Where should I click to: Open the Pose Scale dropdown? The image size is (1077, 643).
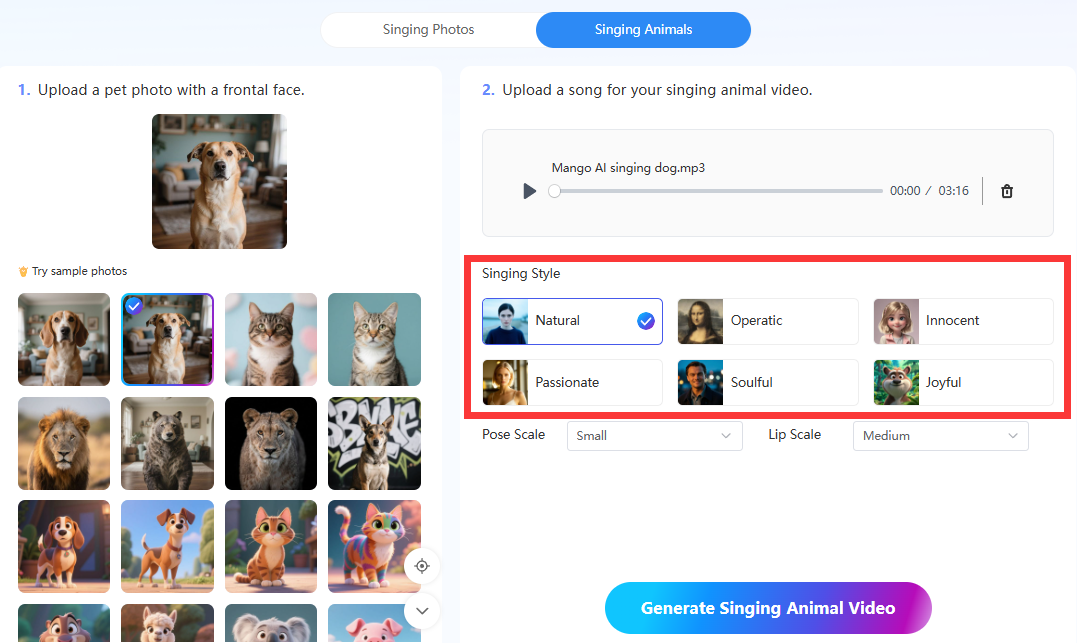pos(654,436)
